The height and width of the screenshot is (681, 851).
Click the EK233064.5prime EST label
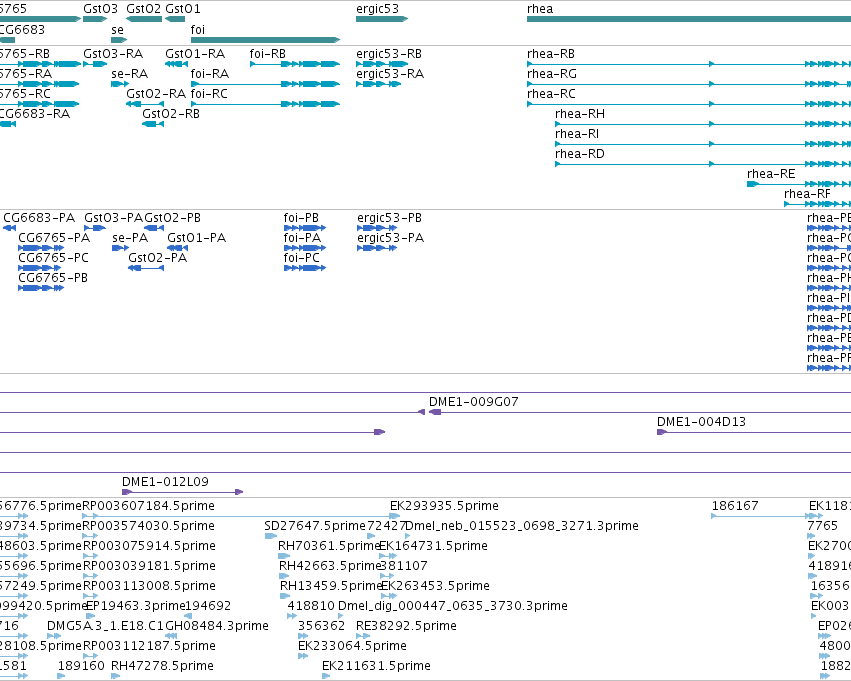tap(352, 646)
